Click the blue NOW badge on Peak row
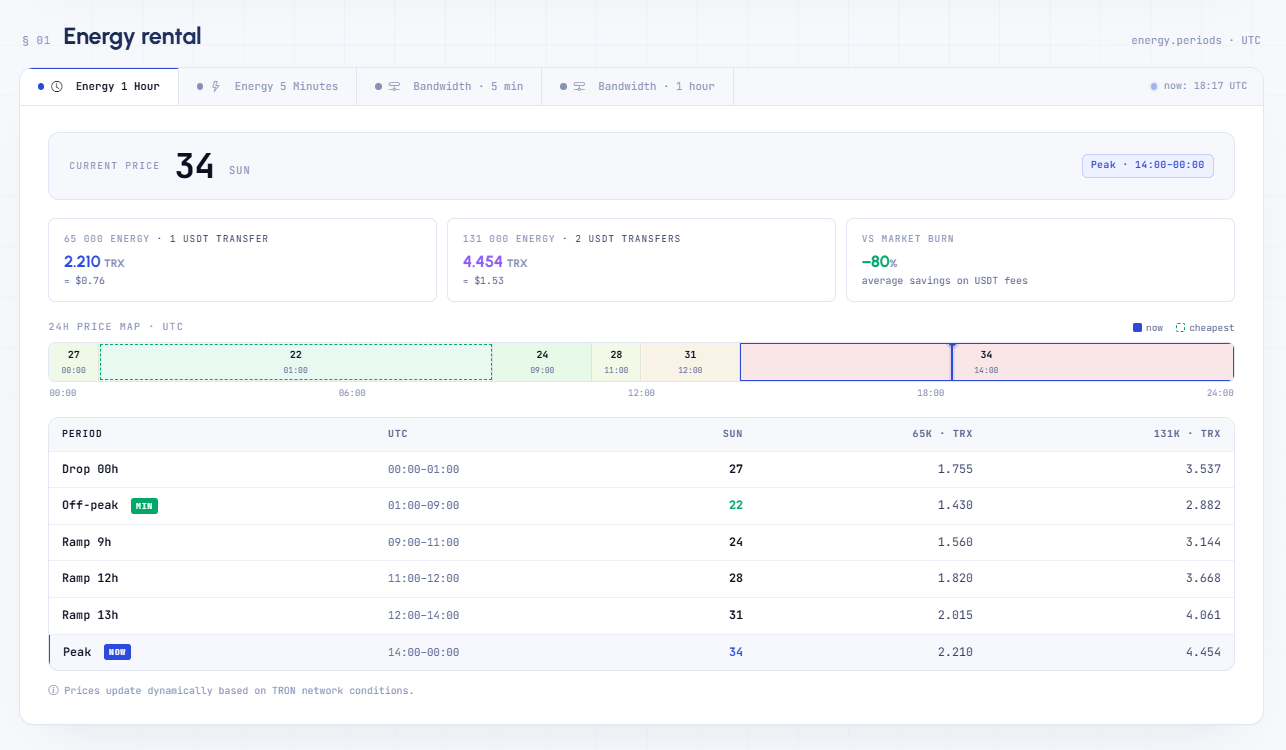Image resolution: width=1286 pixels, height=750 pixels. point(117,652)
